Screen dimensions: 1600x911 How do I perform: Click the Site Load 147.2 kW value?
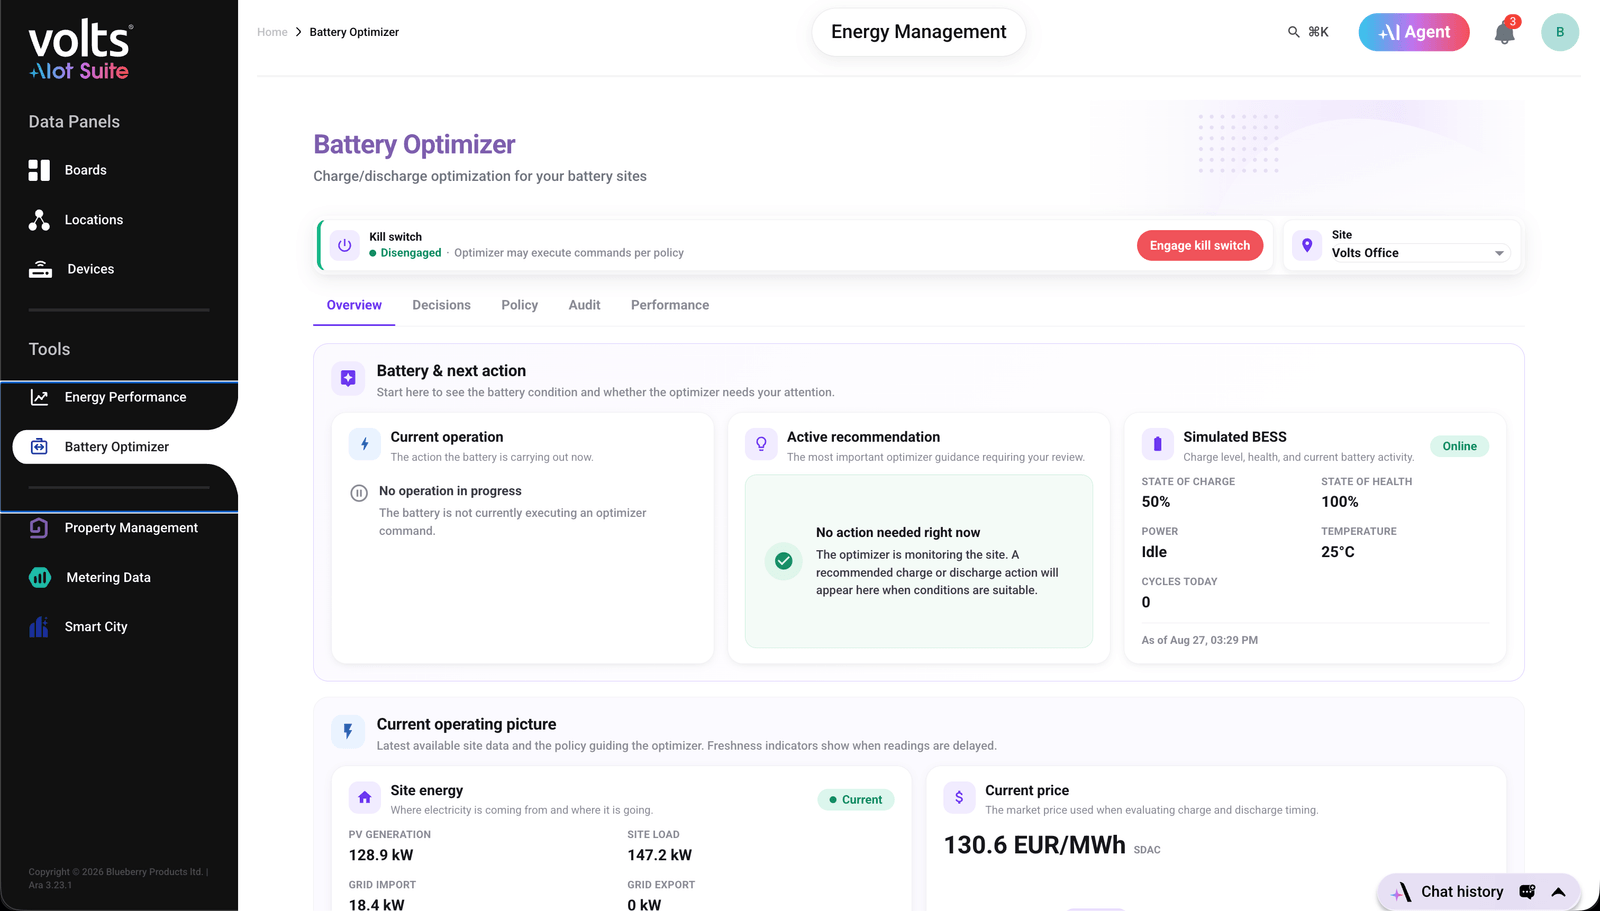tap(660, 855)
